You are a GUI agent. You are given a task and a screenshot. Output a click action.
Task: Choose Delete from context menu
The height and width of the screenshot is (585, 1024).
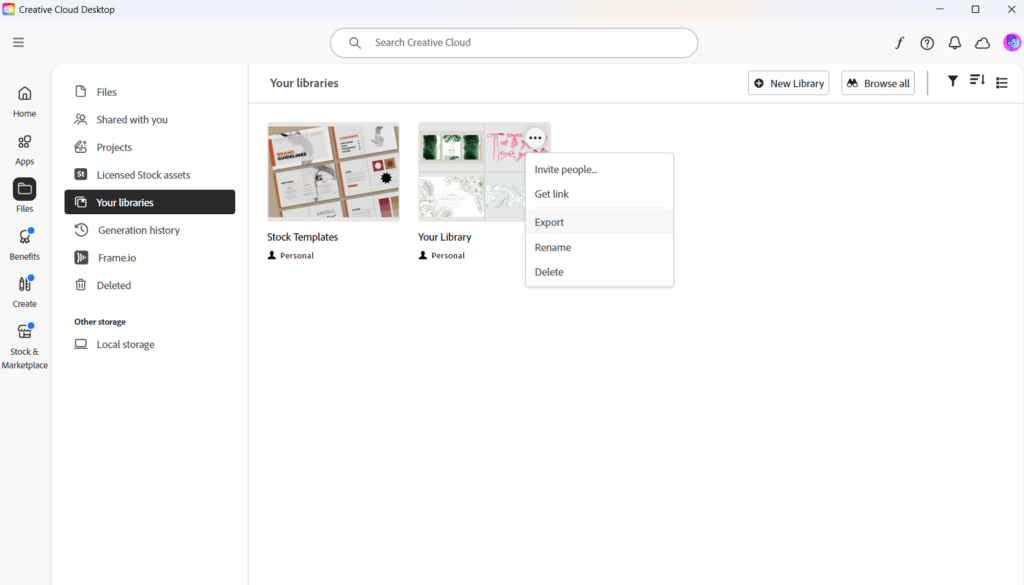pyautogui.click(x=599, y=272)
